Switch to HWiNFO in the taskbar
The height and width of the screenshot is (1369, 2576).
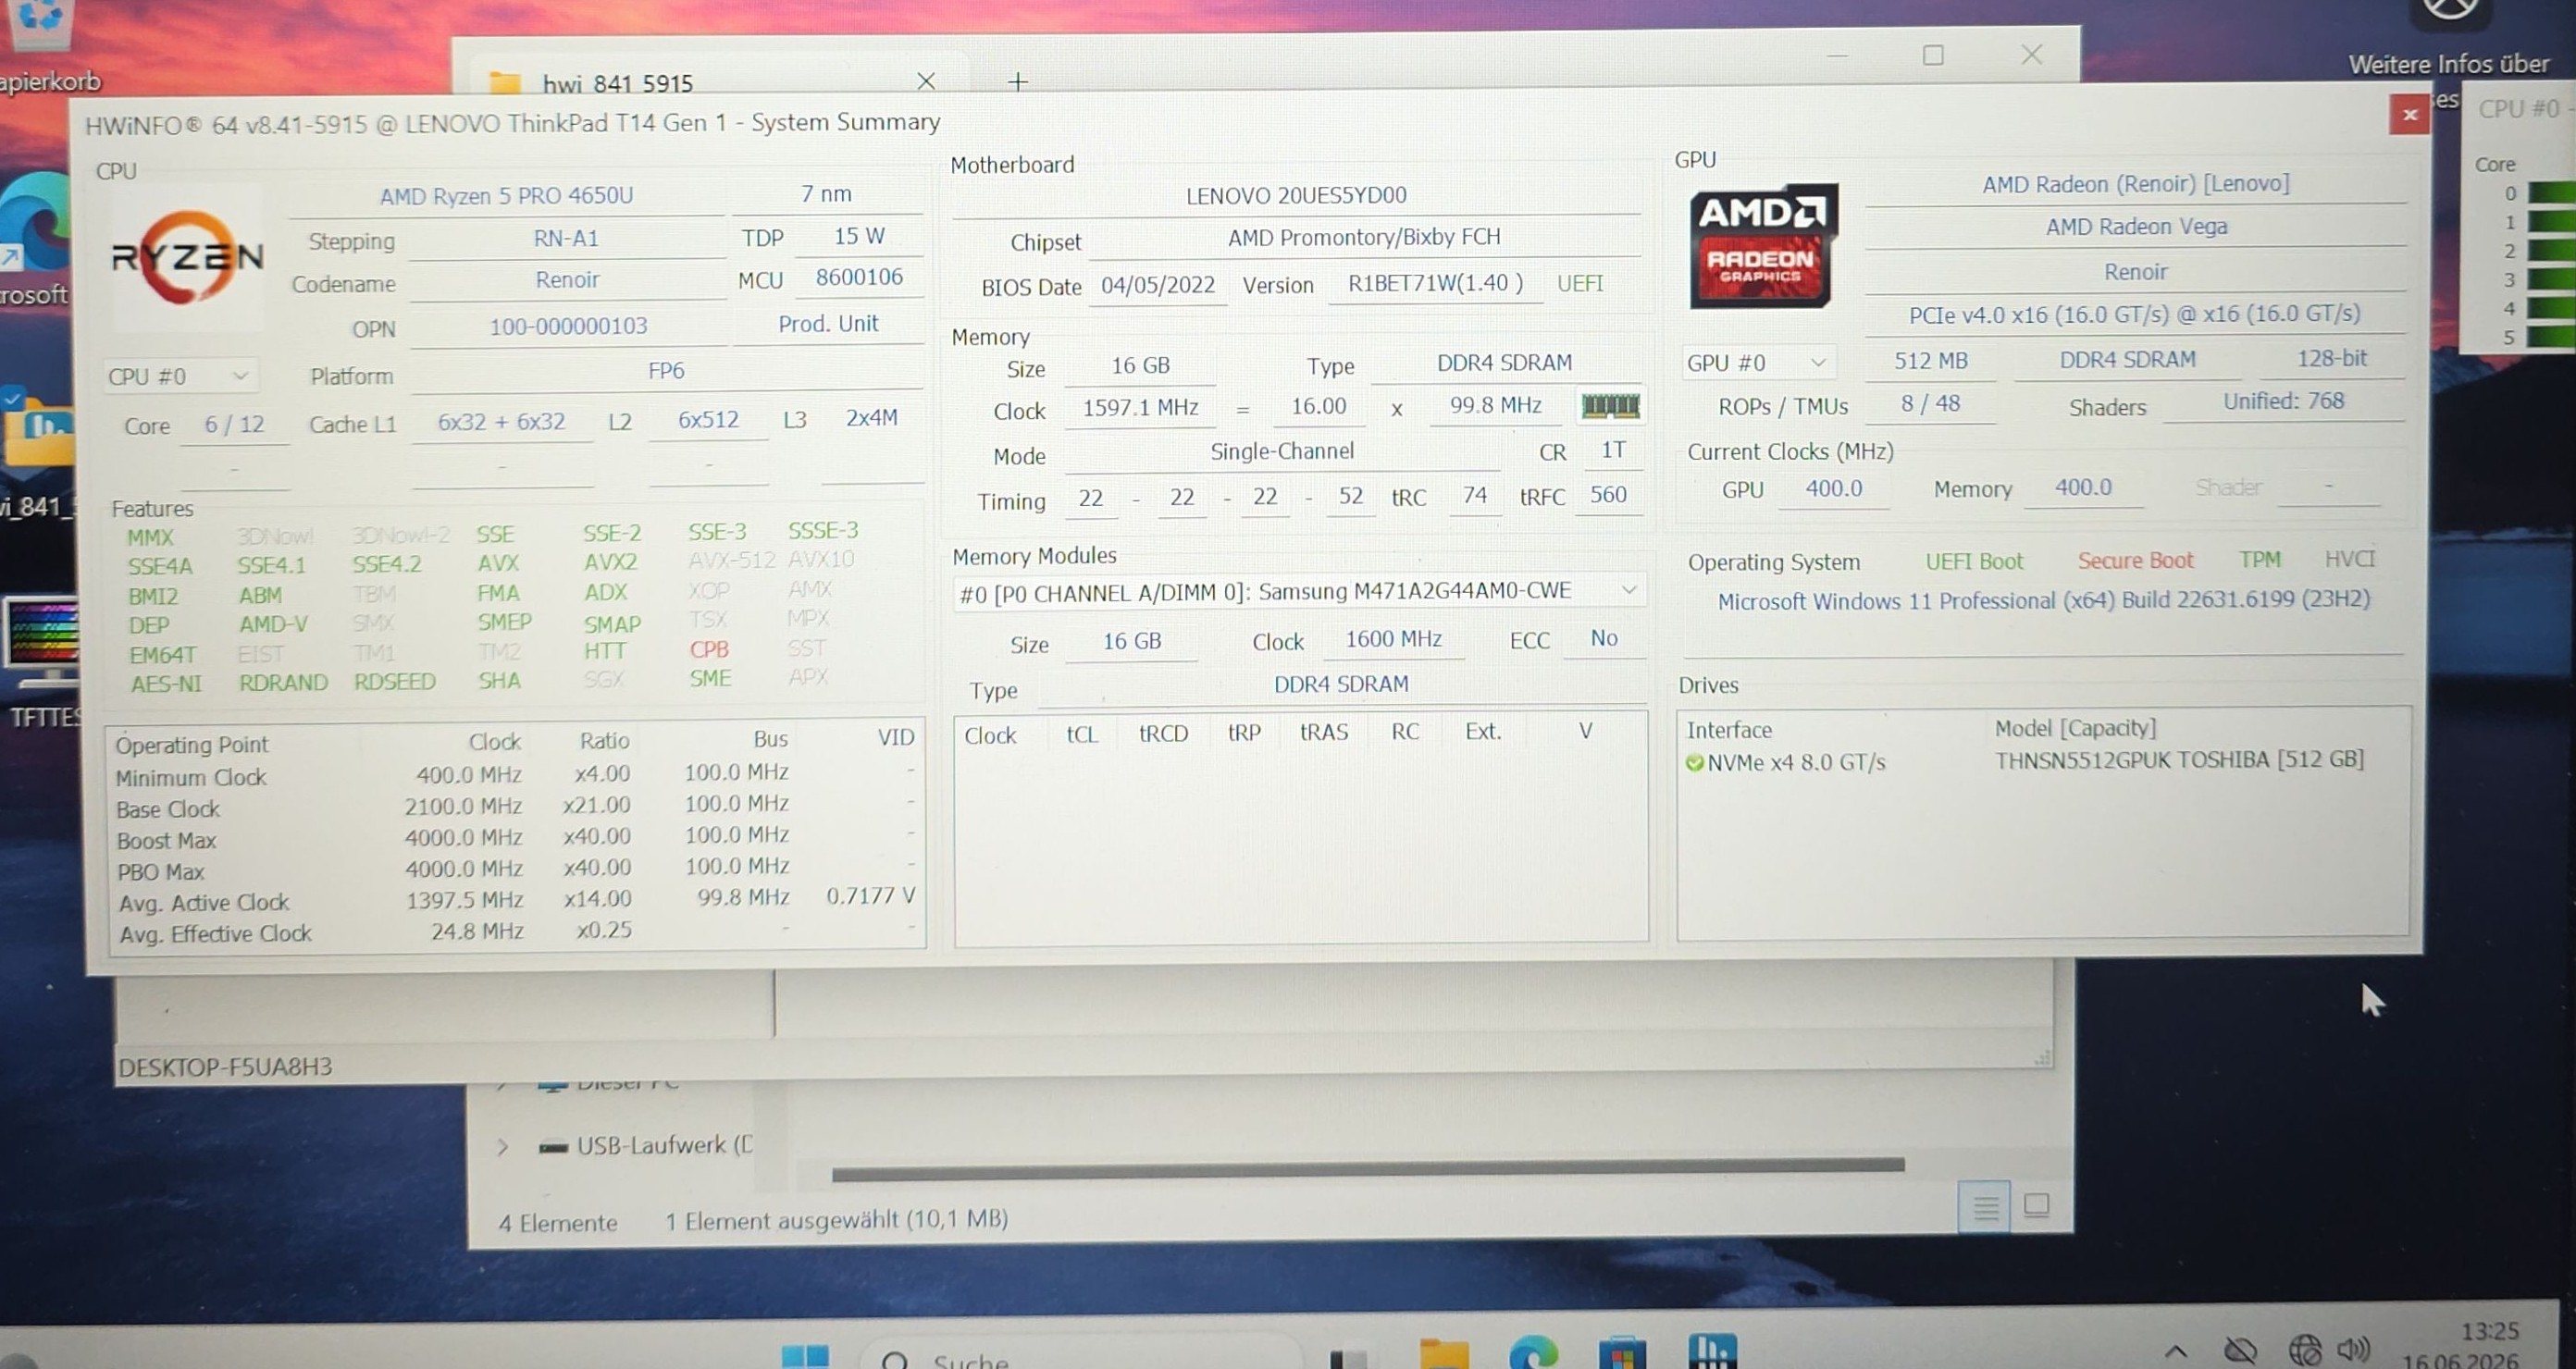coord(1712,1352)
